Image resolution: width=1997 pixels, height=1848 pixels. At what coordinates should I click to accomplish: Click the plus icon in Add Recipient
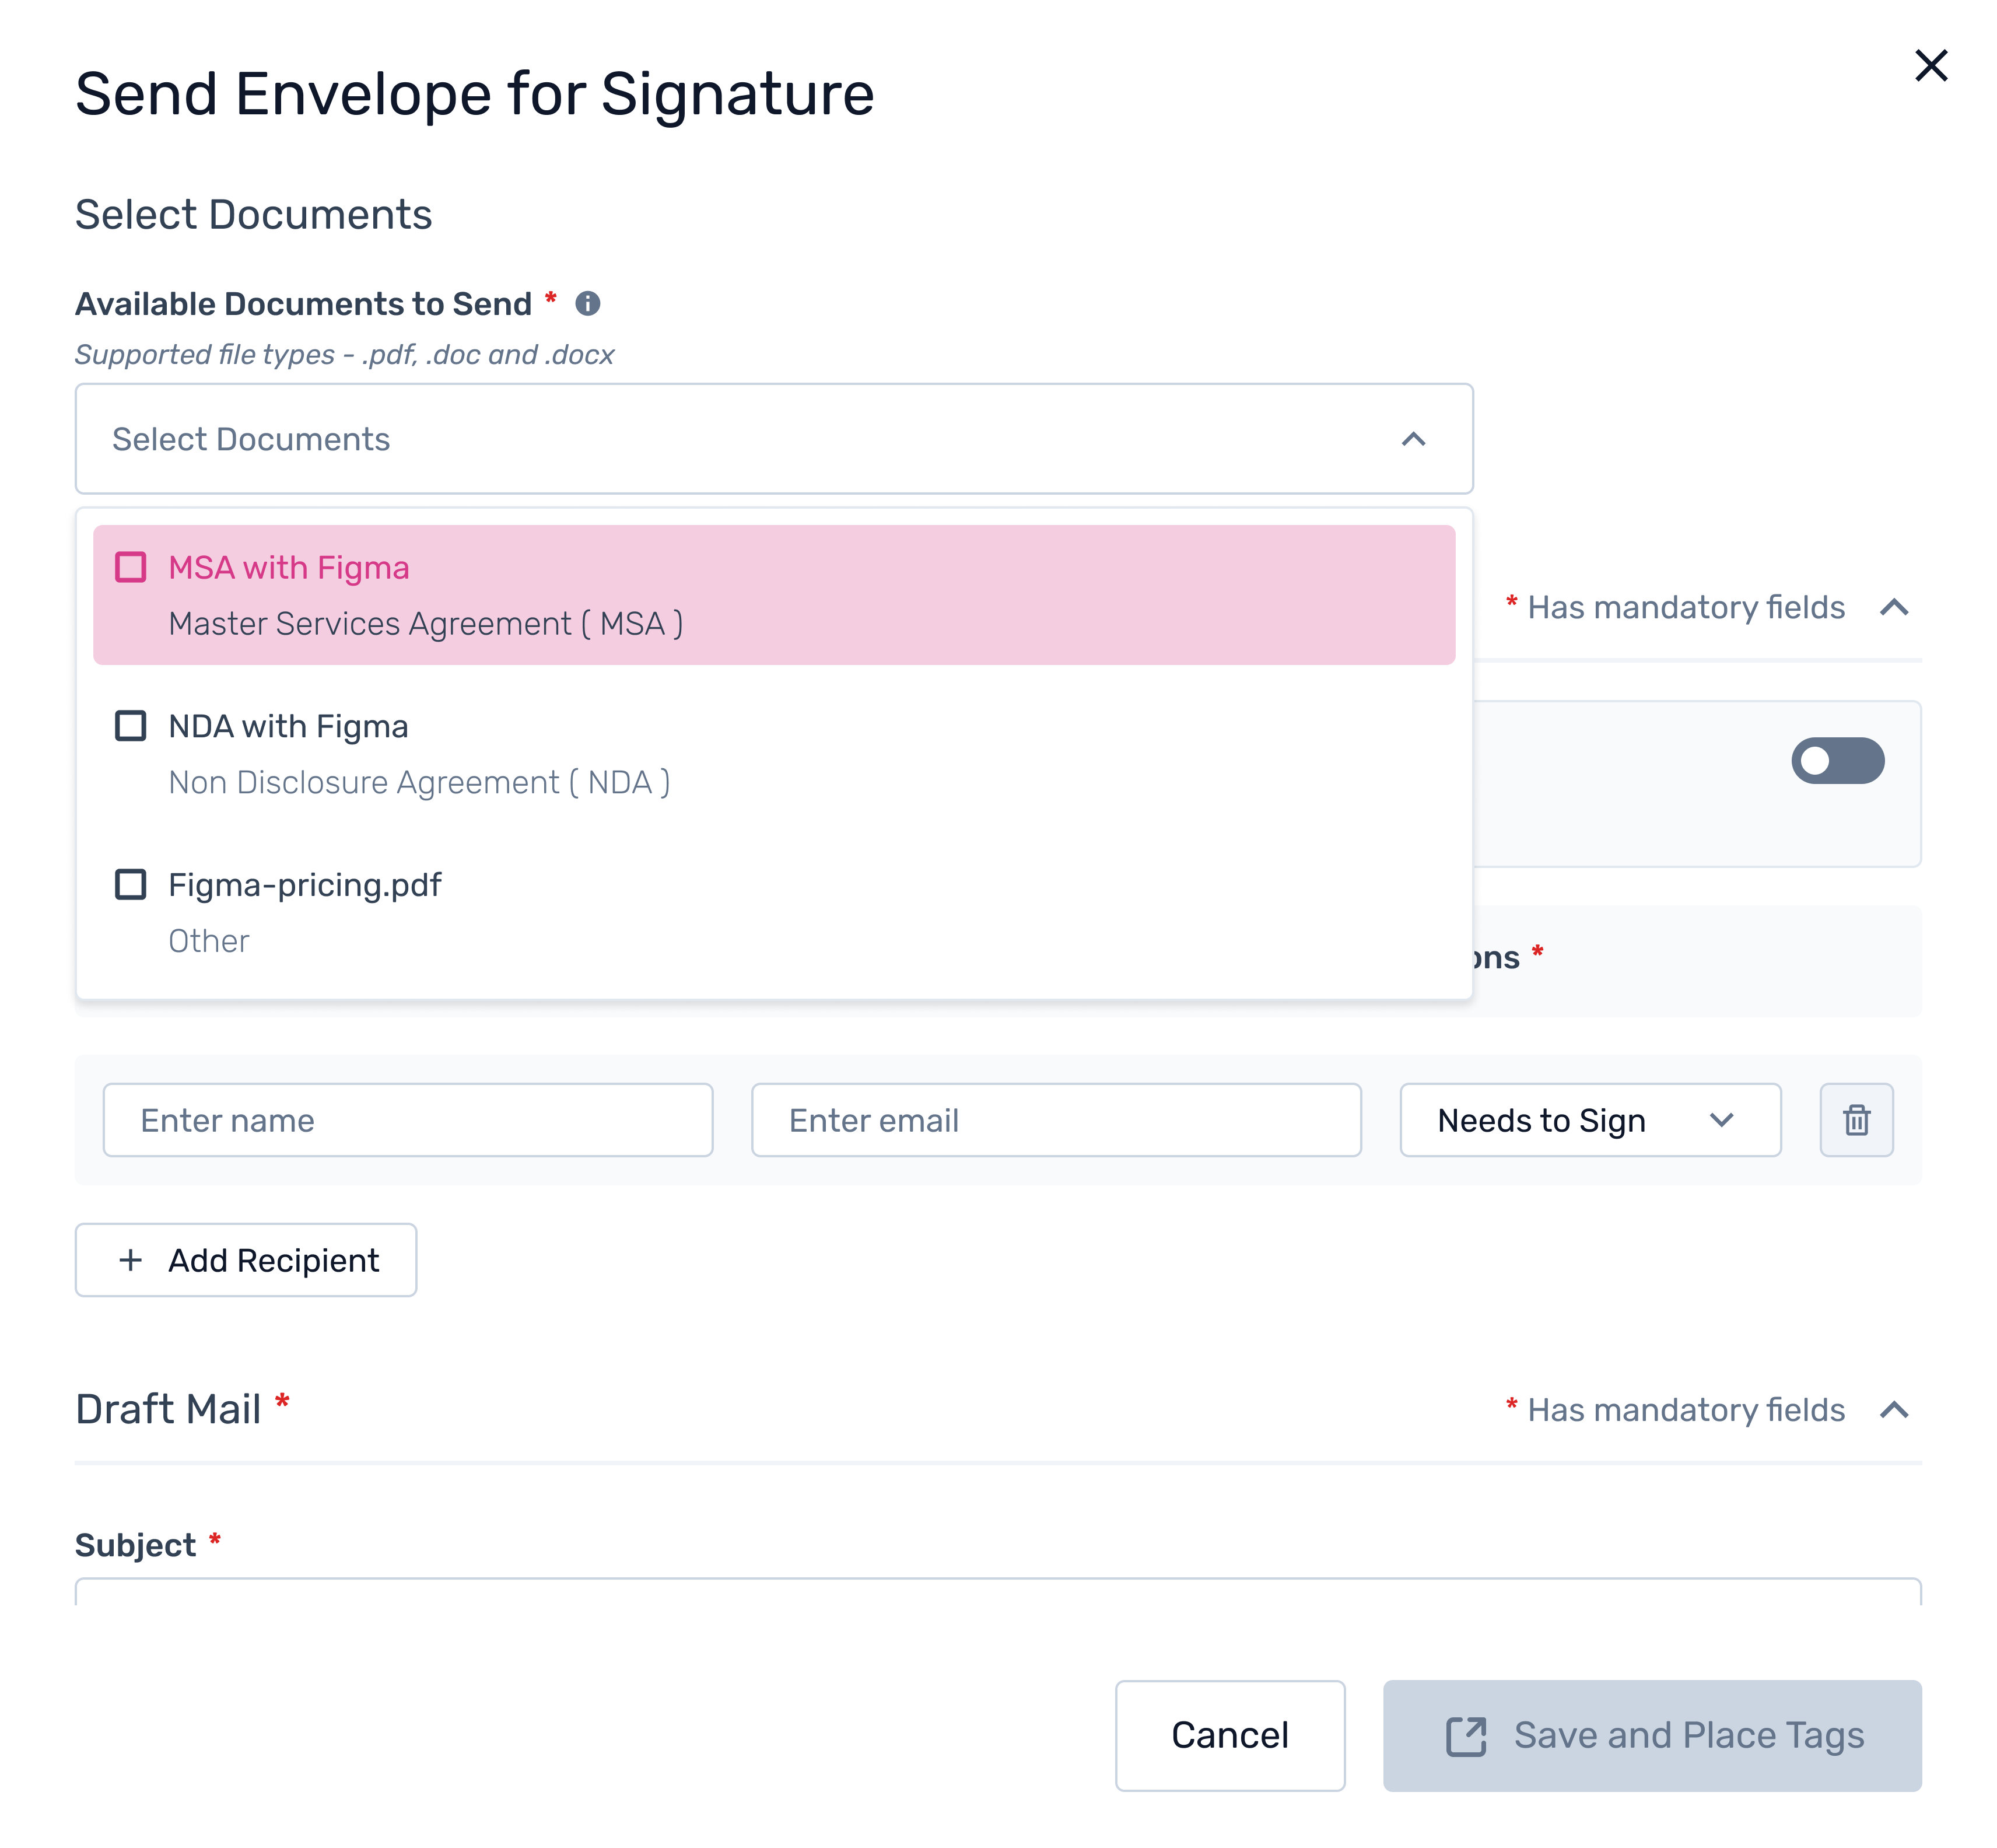130,1260
